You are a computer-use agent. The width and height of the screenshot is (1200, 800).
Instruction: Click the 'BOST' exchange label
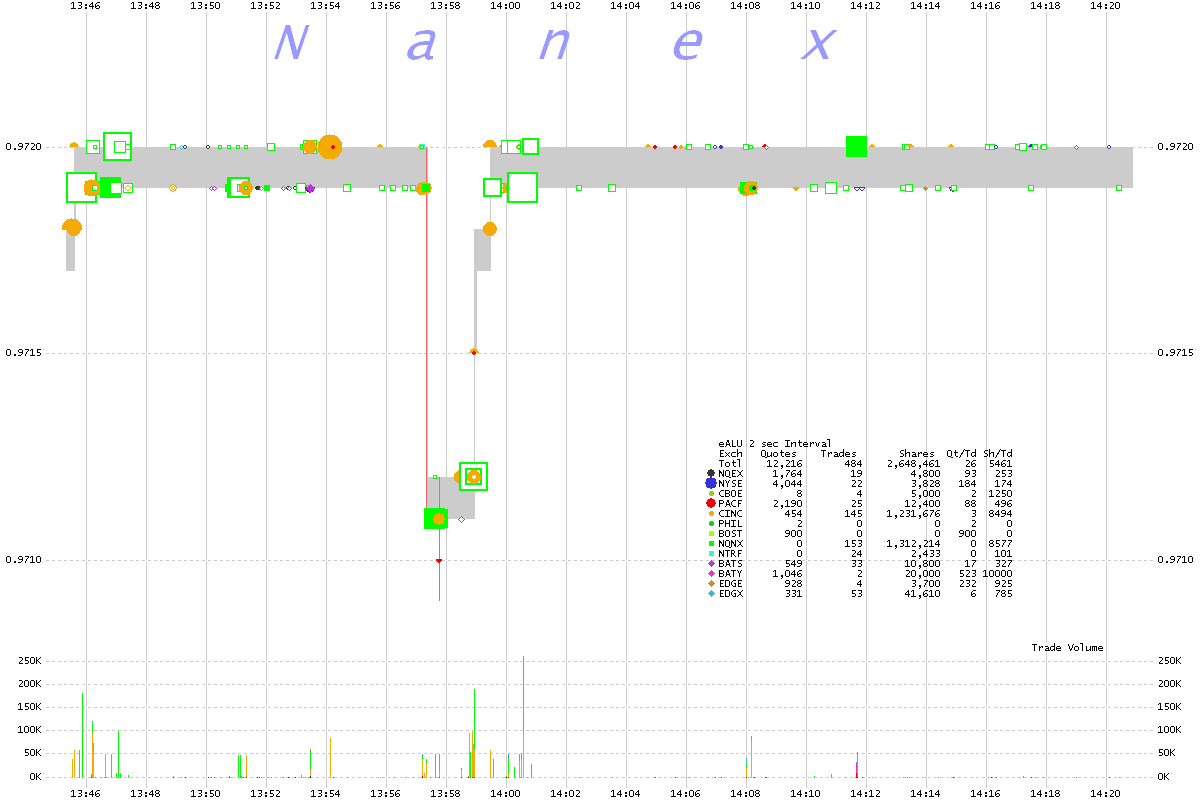point(730,533)
